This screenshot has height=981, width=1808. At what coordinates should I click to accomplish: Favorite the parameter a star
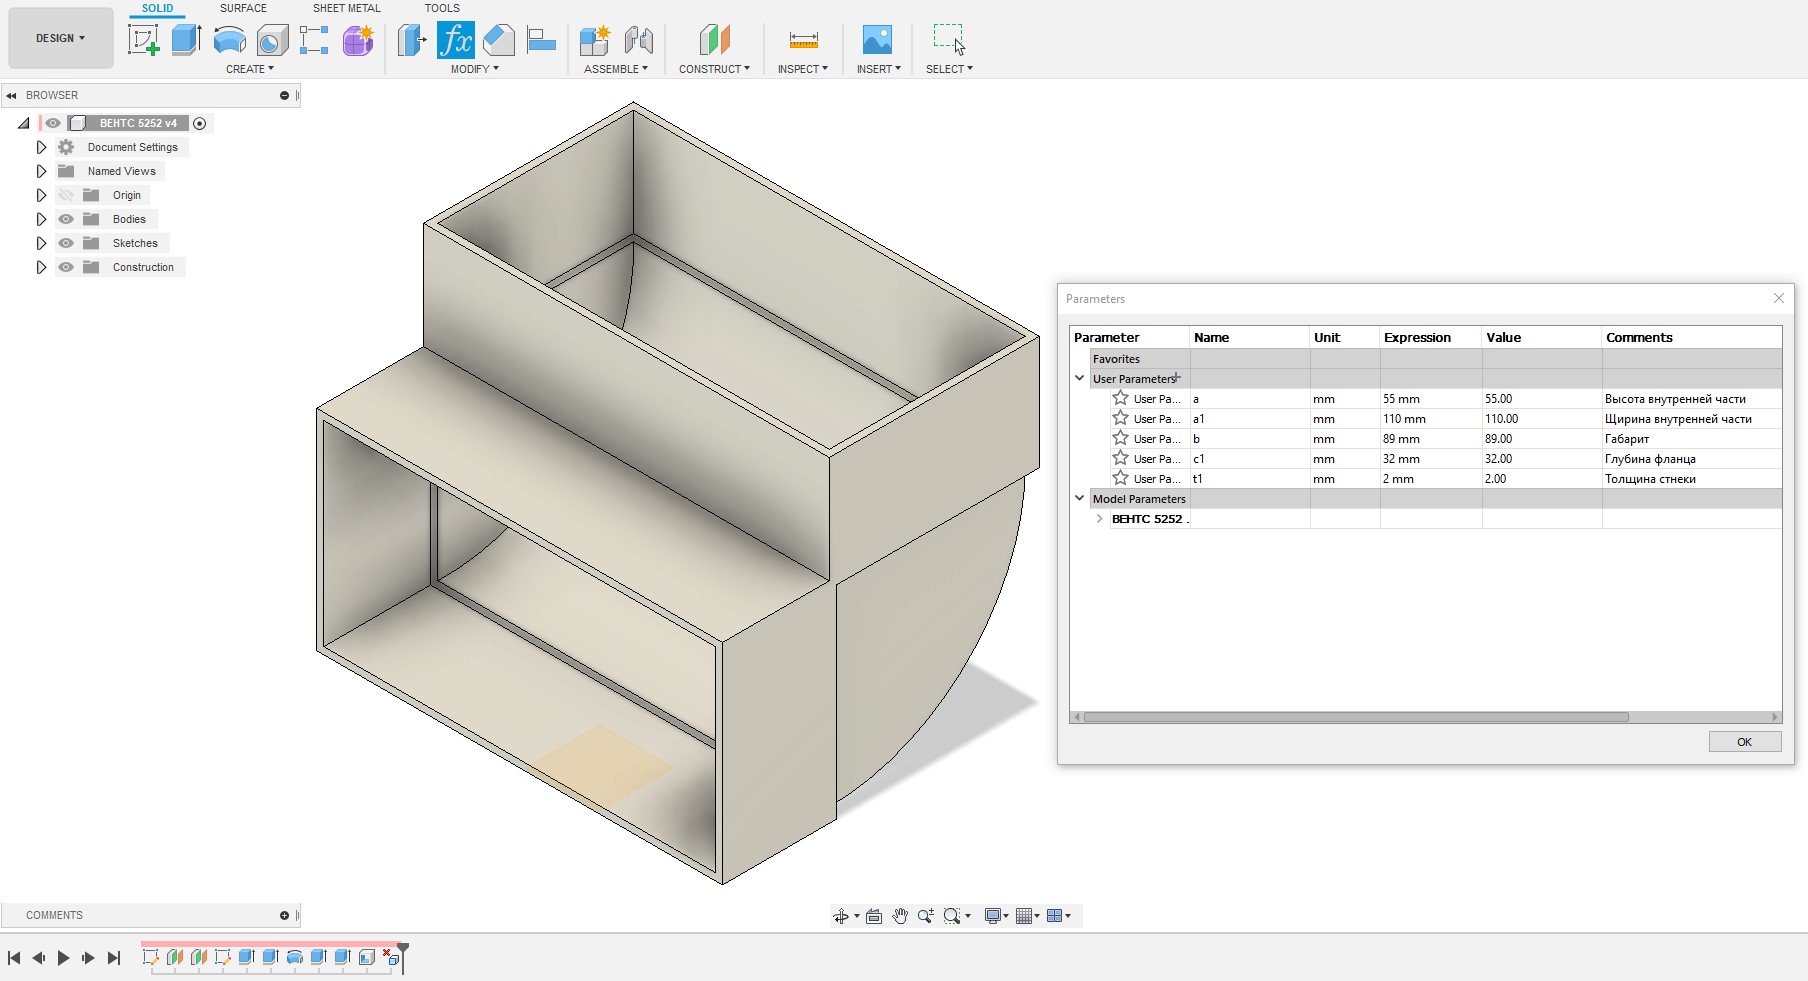click(x=1120, y=398)
